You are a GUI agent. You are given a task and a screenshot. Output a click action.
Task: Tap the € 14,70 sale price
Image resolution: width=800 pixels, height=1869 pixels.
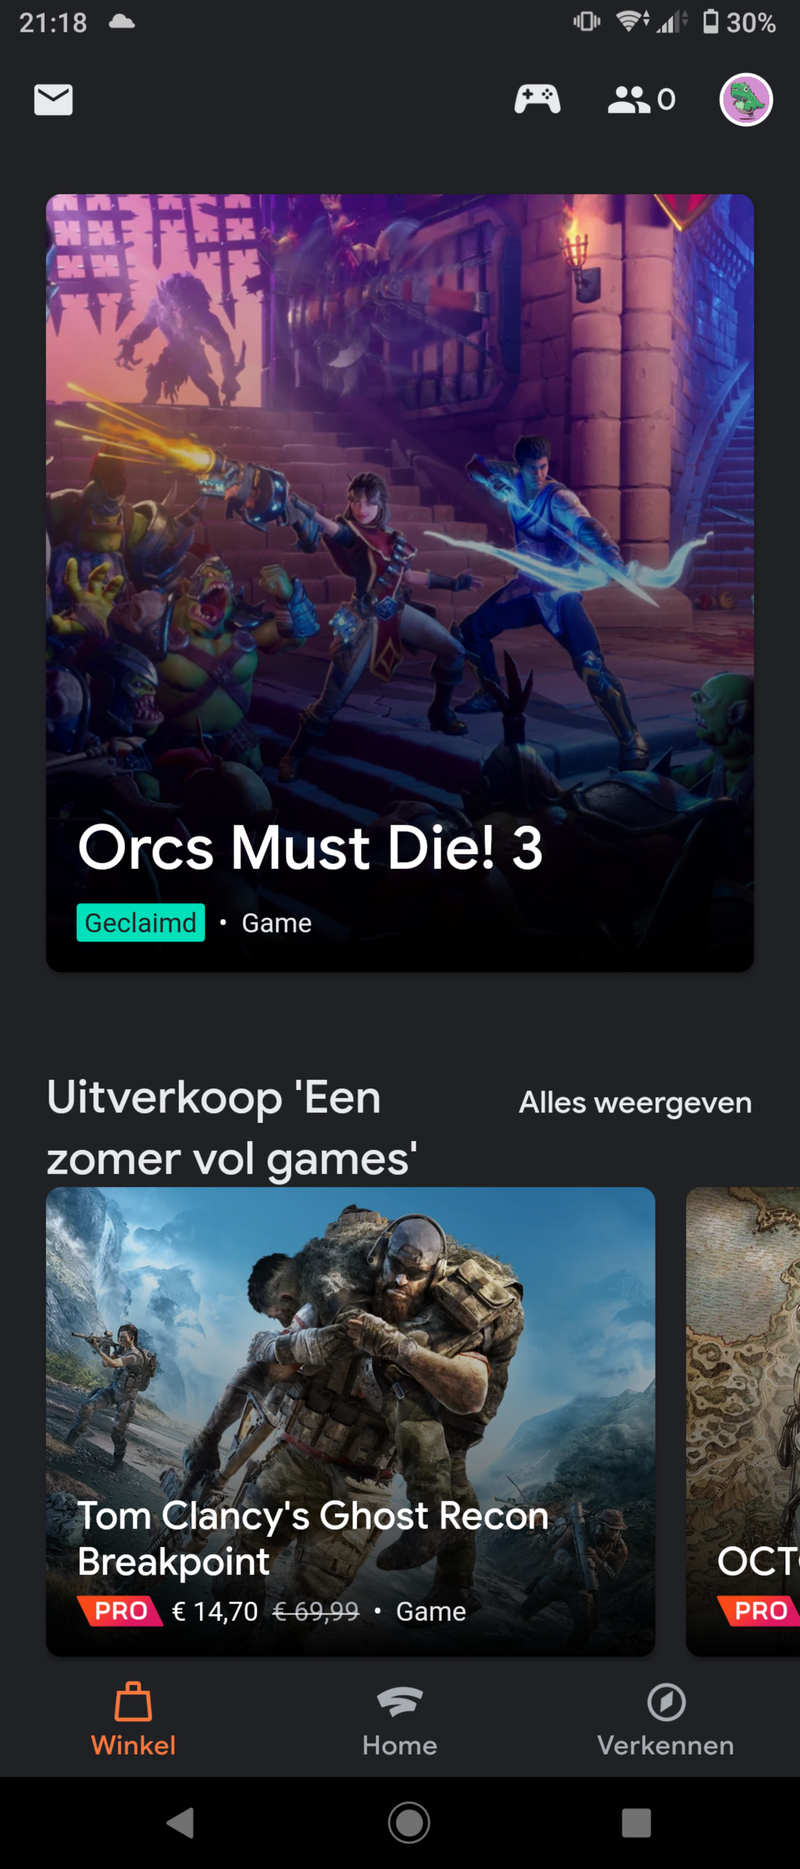tap(215, 1611)
